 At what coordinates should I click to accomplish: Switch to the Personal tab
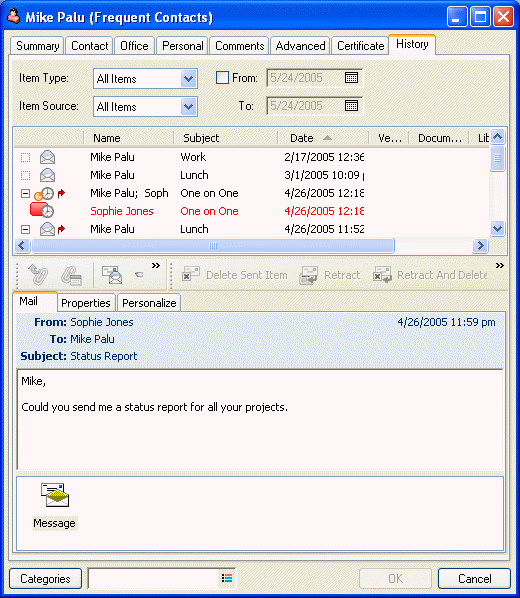tap(182, 46)
